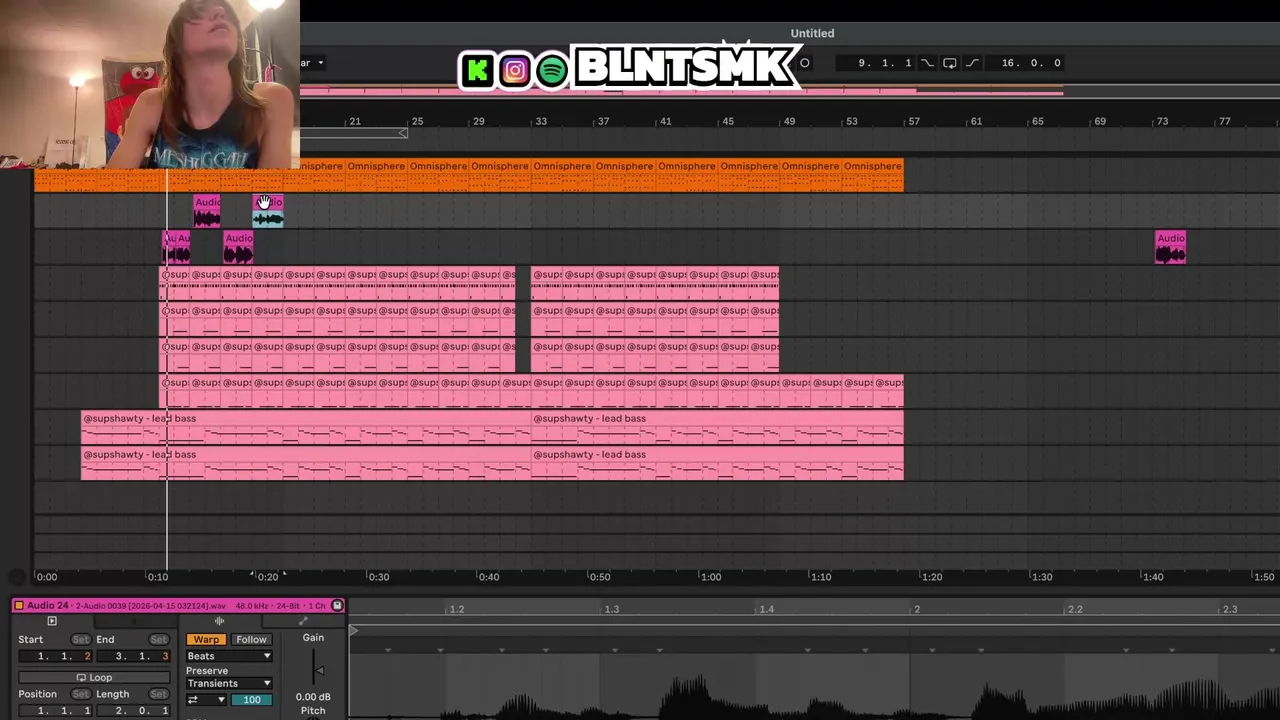Click the Audio 24 clip title bar

pos(178,605)
